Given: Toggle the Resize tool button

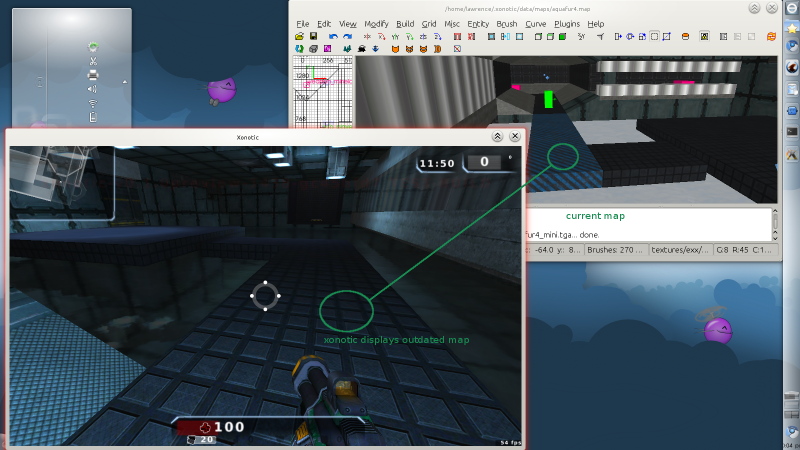Looking at the screenshot, I should click(655, 37).
